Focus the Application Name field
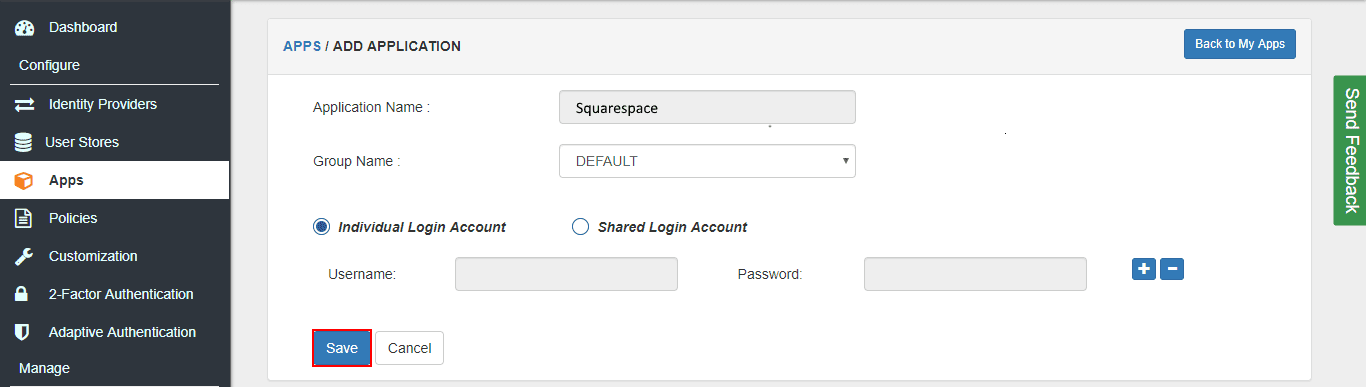Screen dimensions: 1366x387 (707, 108)
